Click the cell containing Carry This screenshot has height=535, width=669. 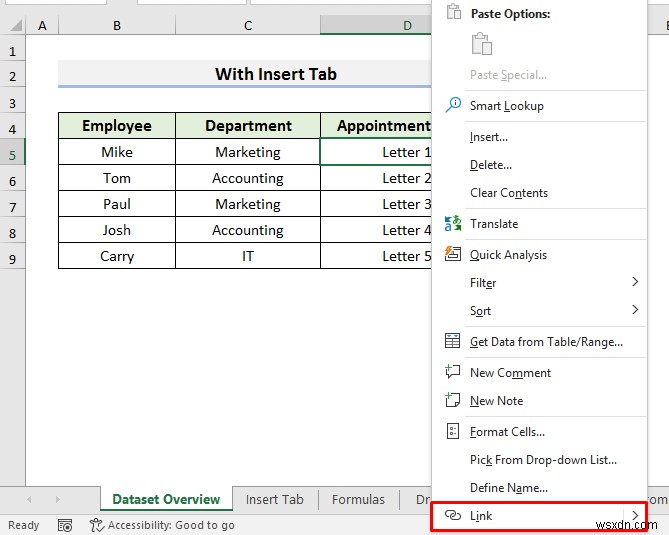click(117, 256)
